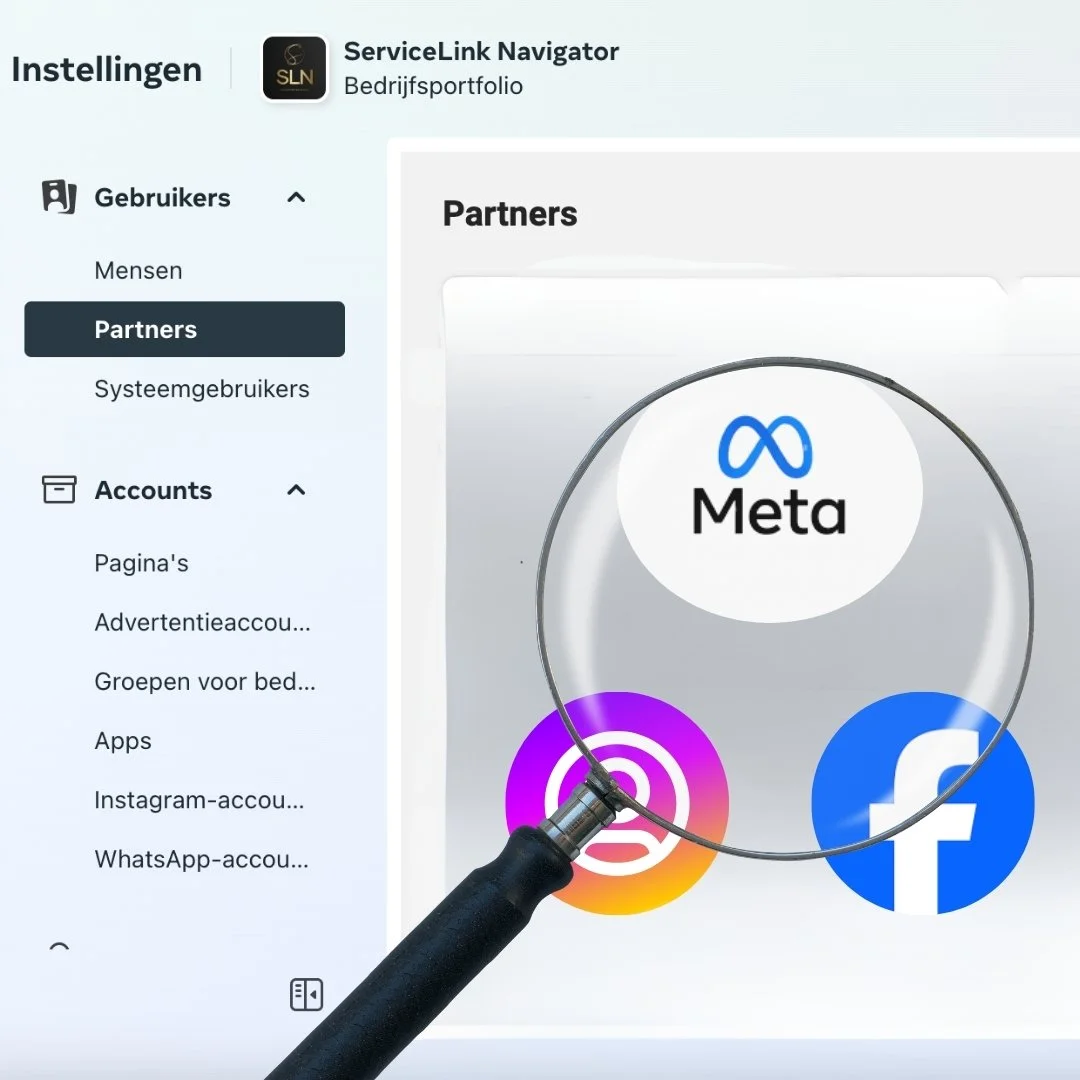Click the Accounts section header

tap(153, 490)
